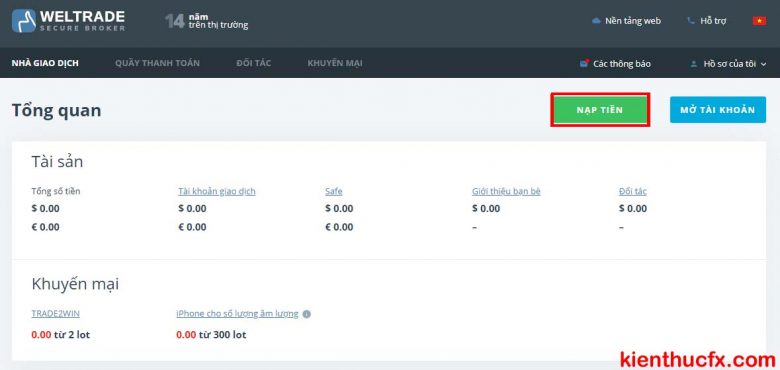Open the Đối tác assets link
This screenshot has height=370, width=780.
click(x=633, y=191)
